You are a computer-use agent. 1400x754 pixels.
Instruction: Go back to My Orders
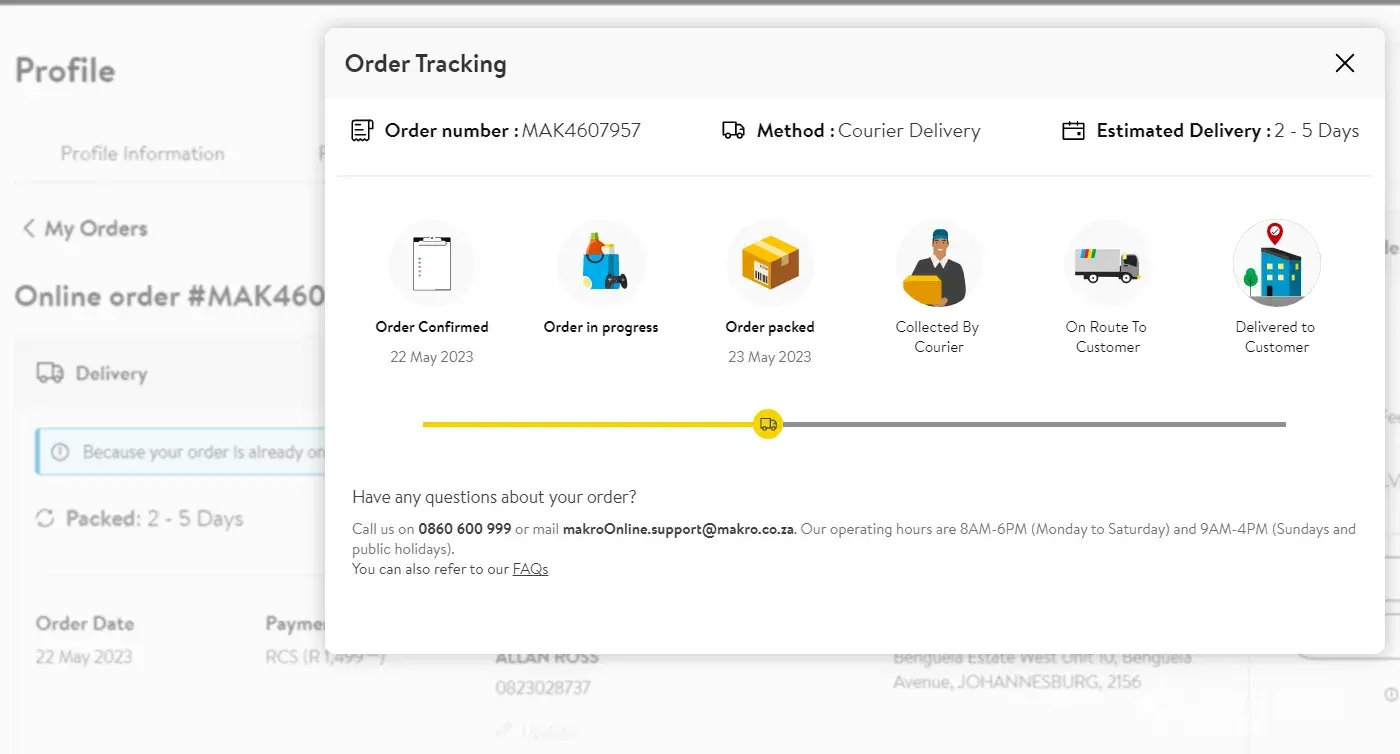(x=85, y=229)
